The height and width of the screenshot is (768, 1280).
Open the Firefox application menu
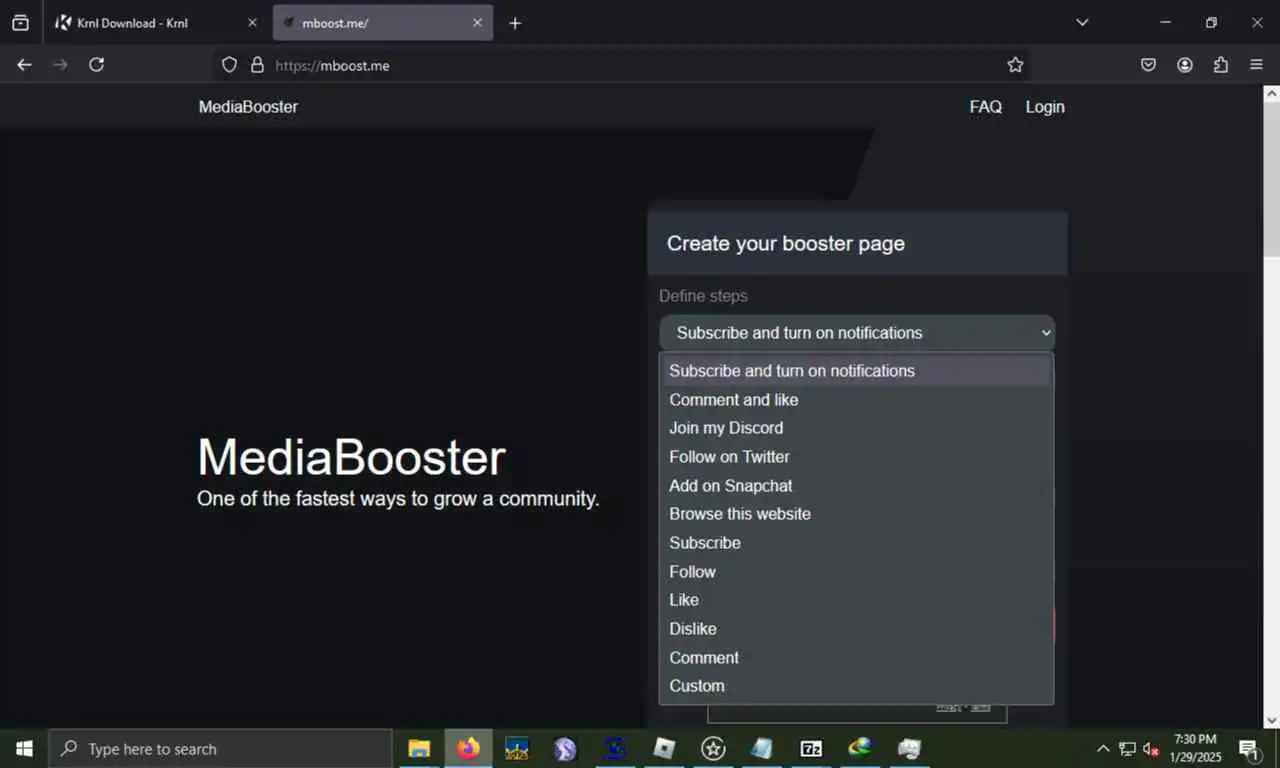point(1257,65)
